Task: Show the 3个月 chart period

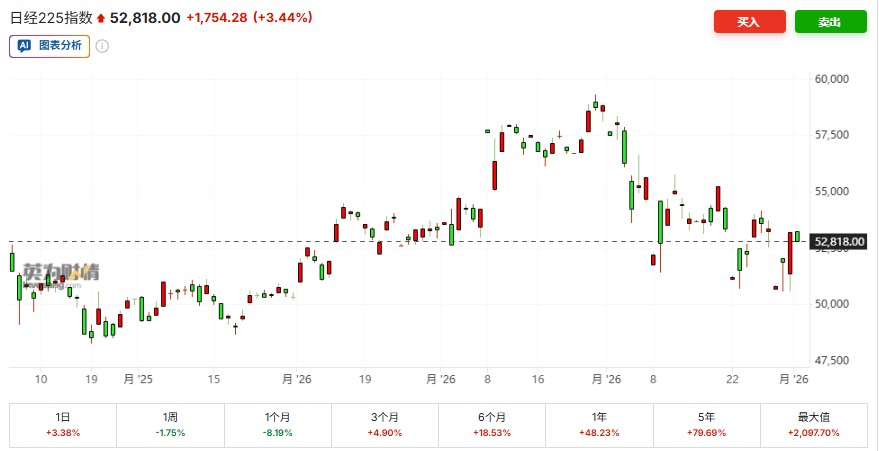Action: pyautogui.click(x=385, y=425)
